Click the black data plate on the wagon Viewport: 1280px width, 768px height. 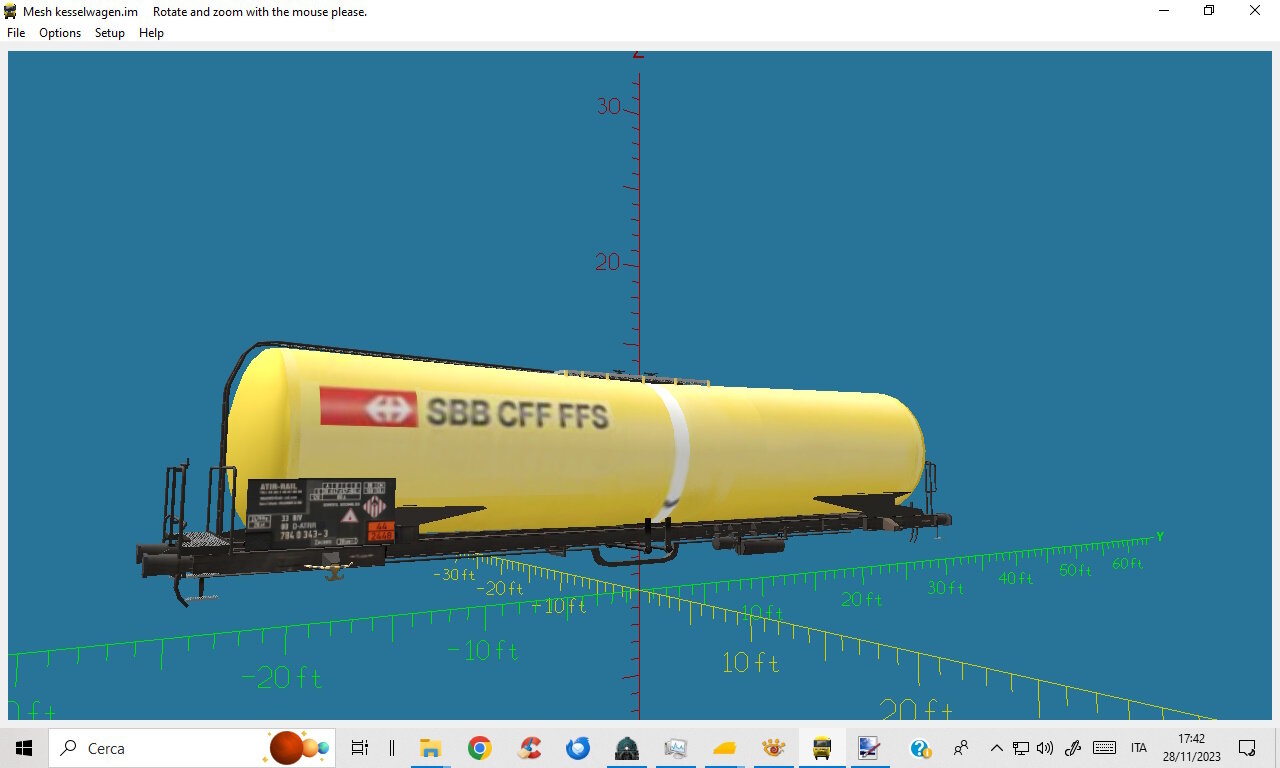(x=321, y=511)
